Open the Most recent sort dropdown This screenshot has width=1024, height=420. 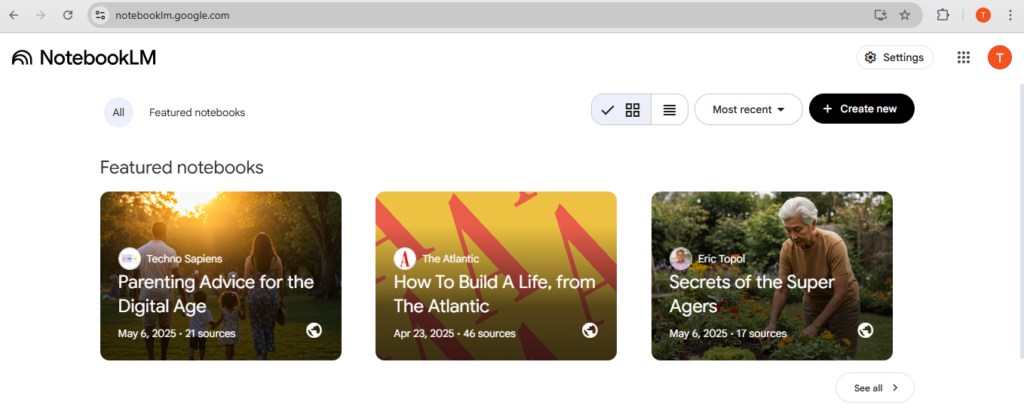point(748,110)
